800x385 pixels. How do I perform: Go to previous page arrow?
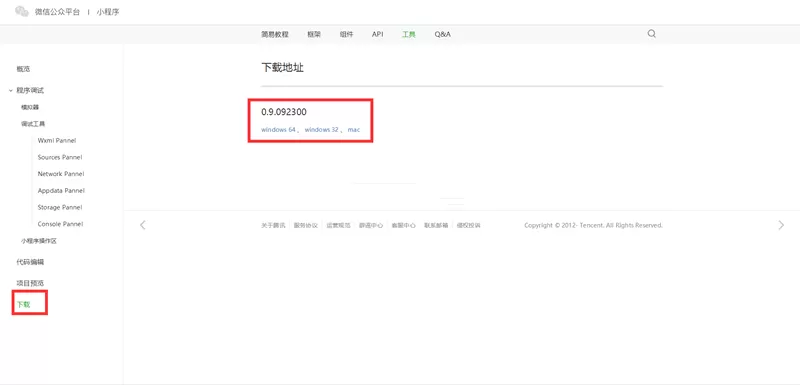coord(143,225)
